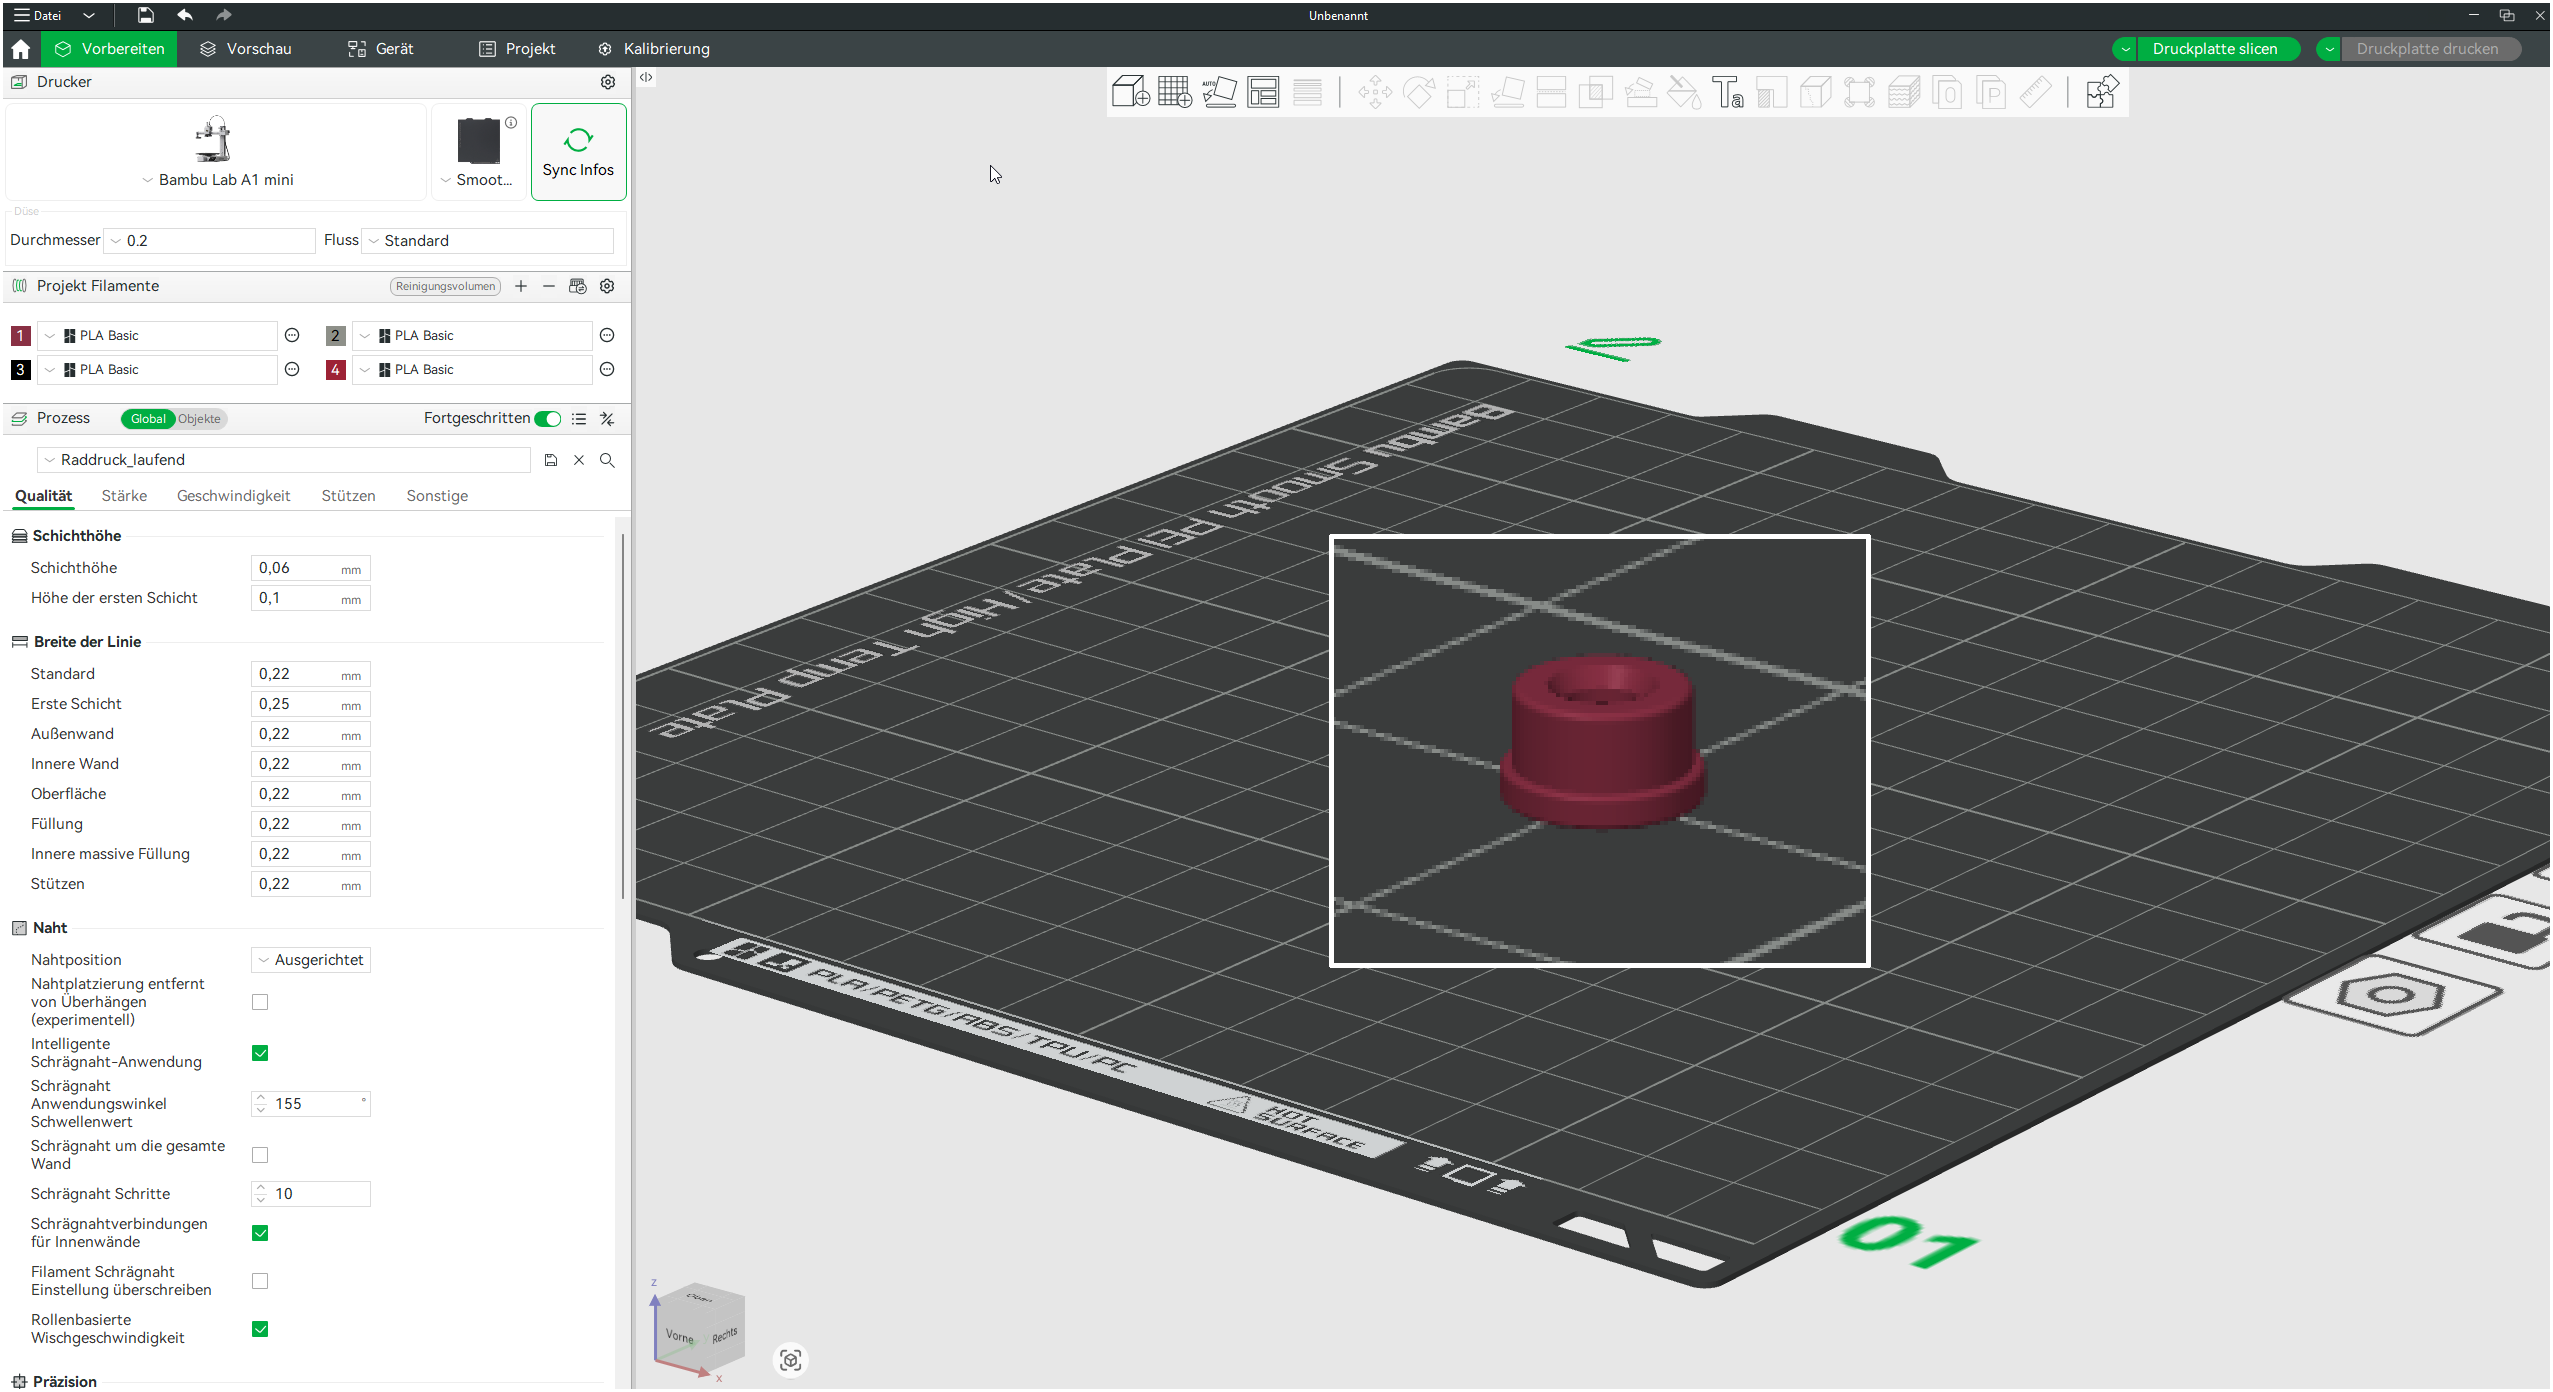Expand the Raddruck_laufend preset dropdown
The height and width of the screenshot is (1392, 2553).
pos(284,460)
